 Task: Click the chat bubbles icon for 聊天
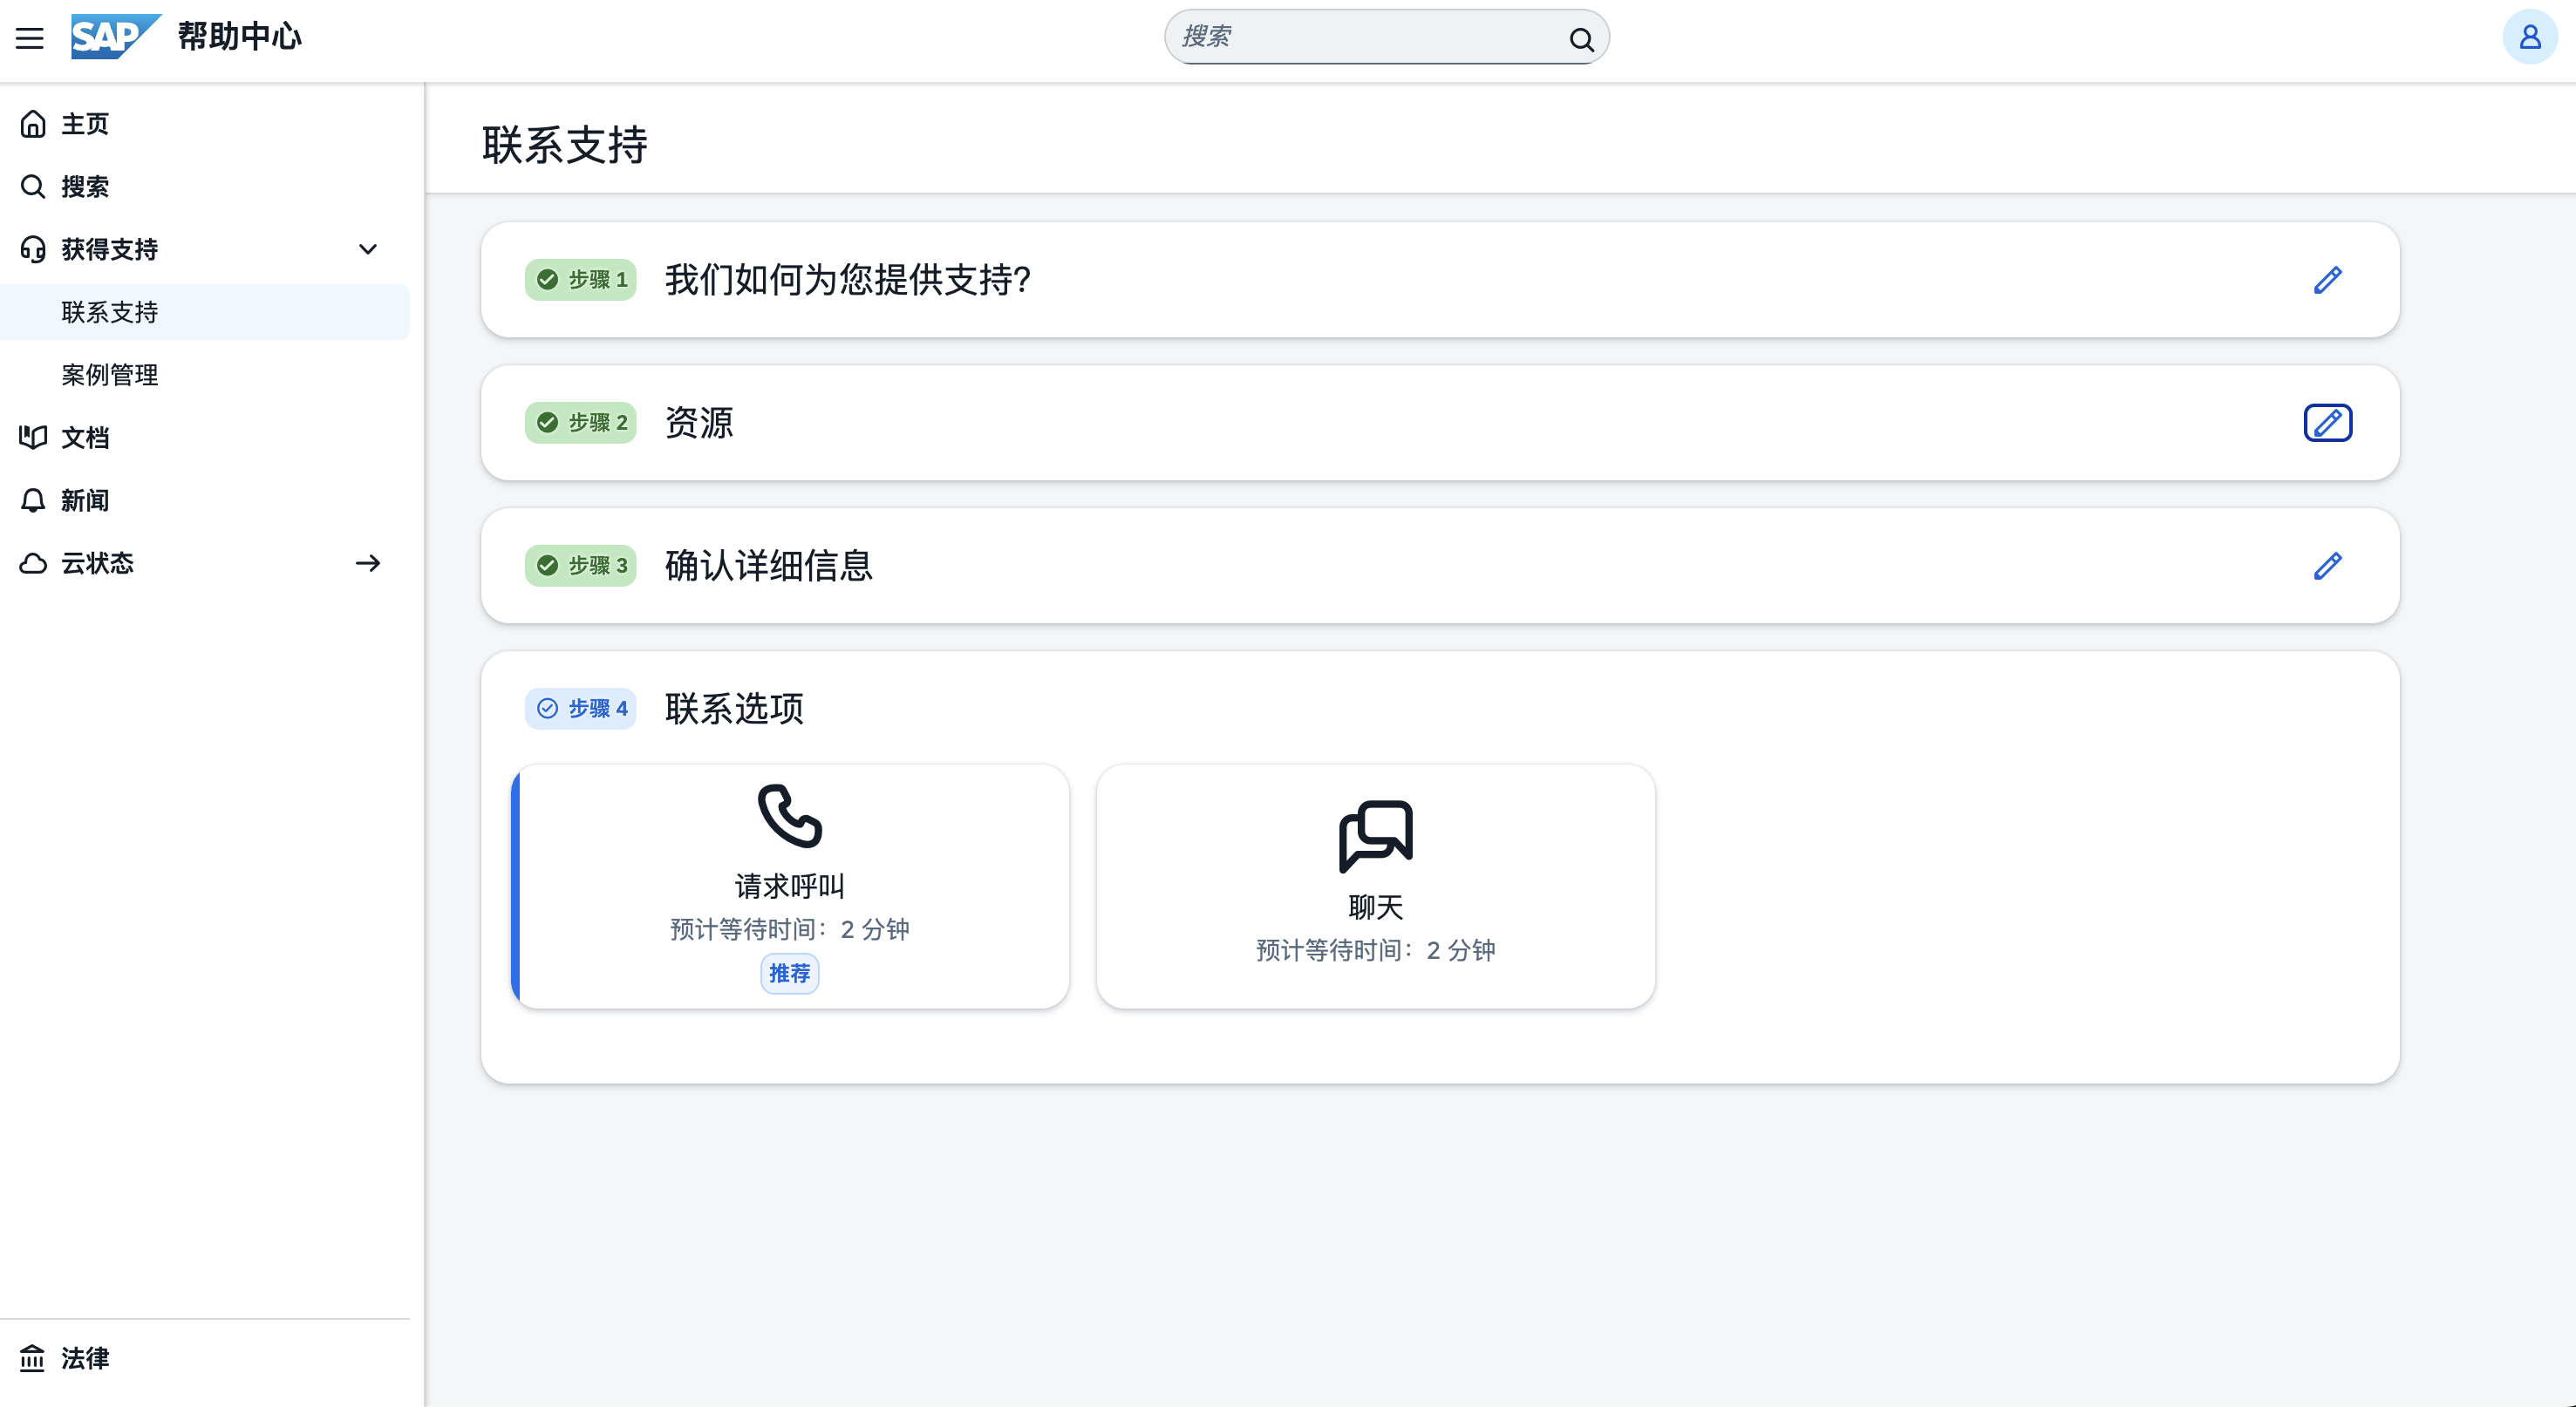point(1375,835)
